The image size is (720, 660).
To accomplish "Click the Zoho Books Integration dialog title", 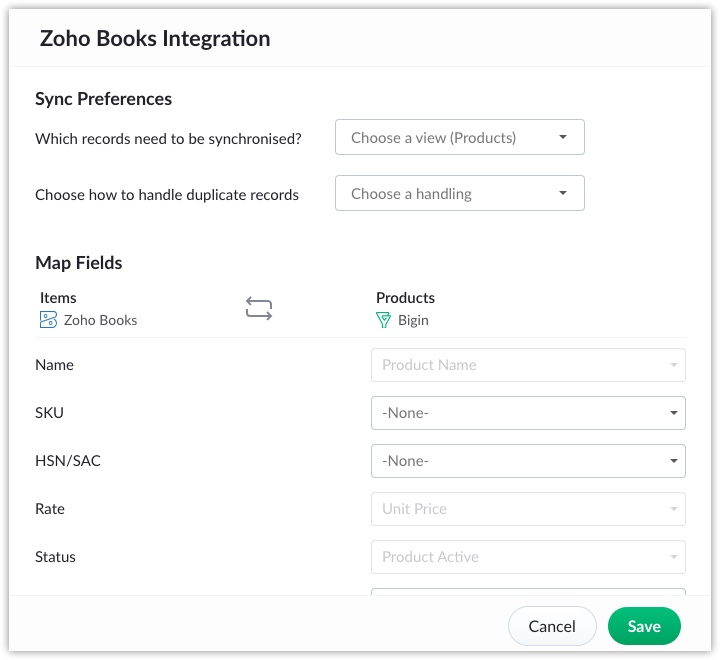I will pos(155,39).
